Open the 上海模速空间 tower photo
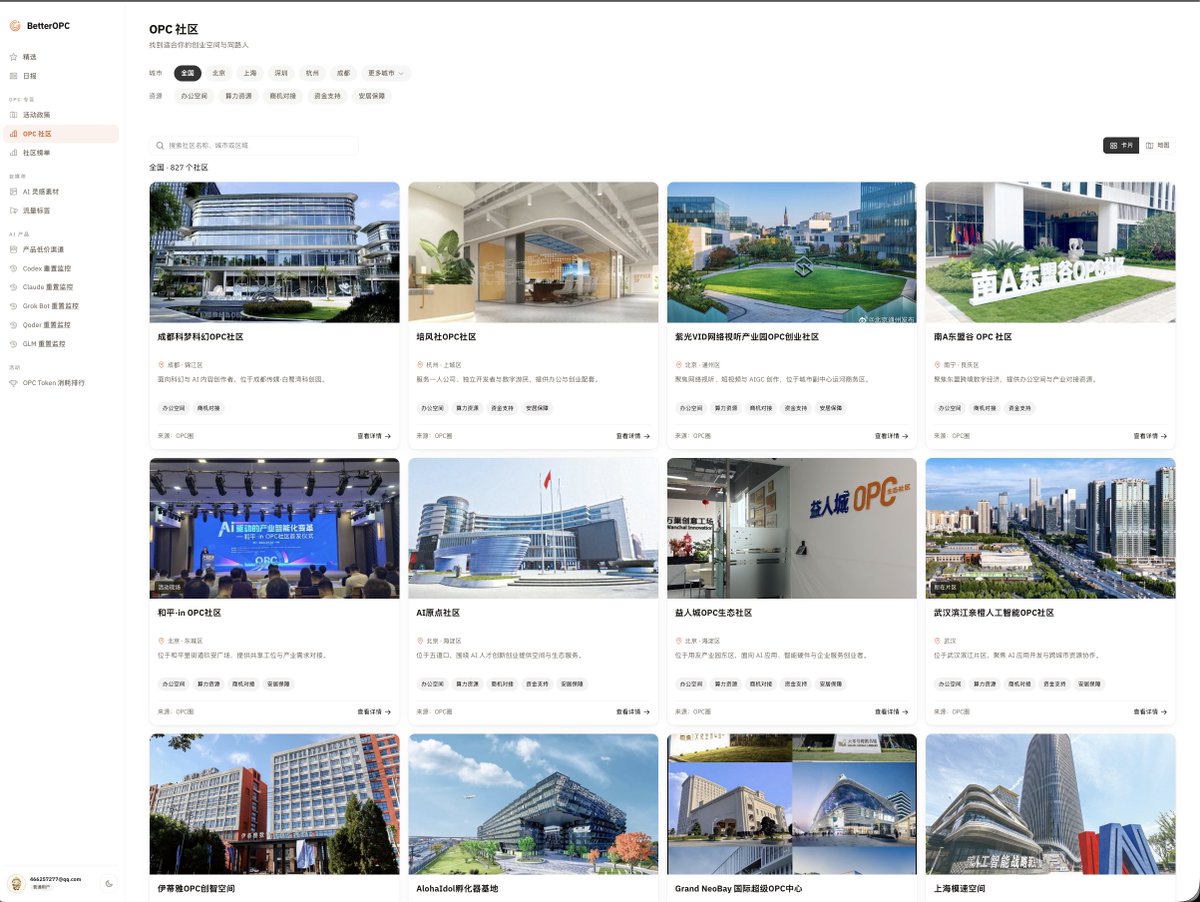The width and height of the screenshot is (1200, 902). click(1051, 804)
